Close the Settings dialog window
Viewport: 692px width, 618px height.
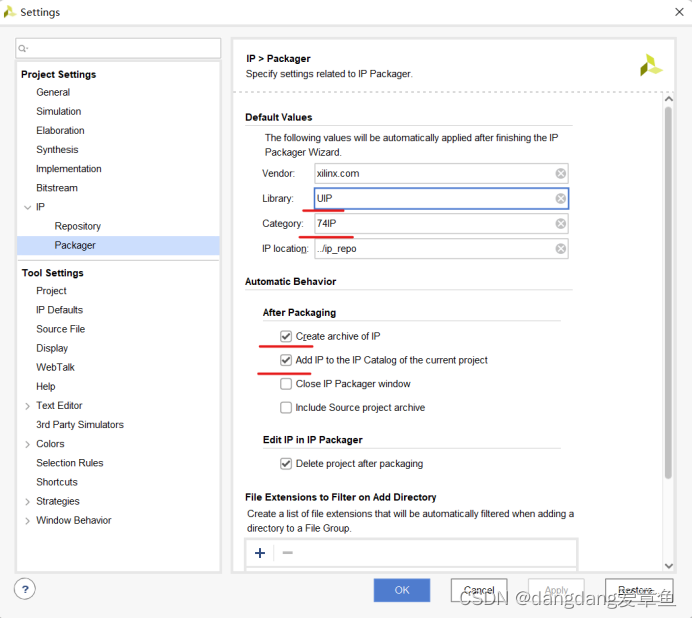click(x=679, y=12)
